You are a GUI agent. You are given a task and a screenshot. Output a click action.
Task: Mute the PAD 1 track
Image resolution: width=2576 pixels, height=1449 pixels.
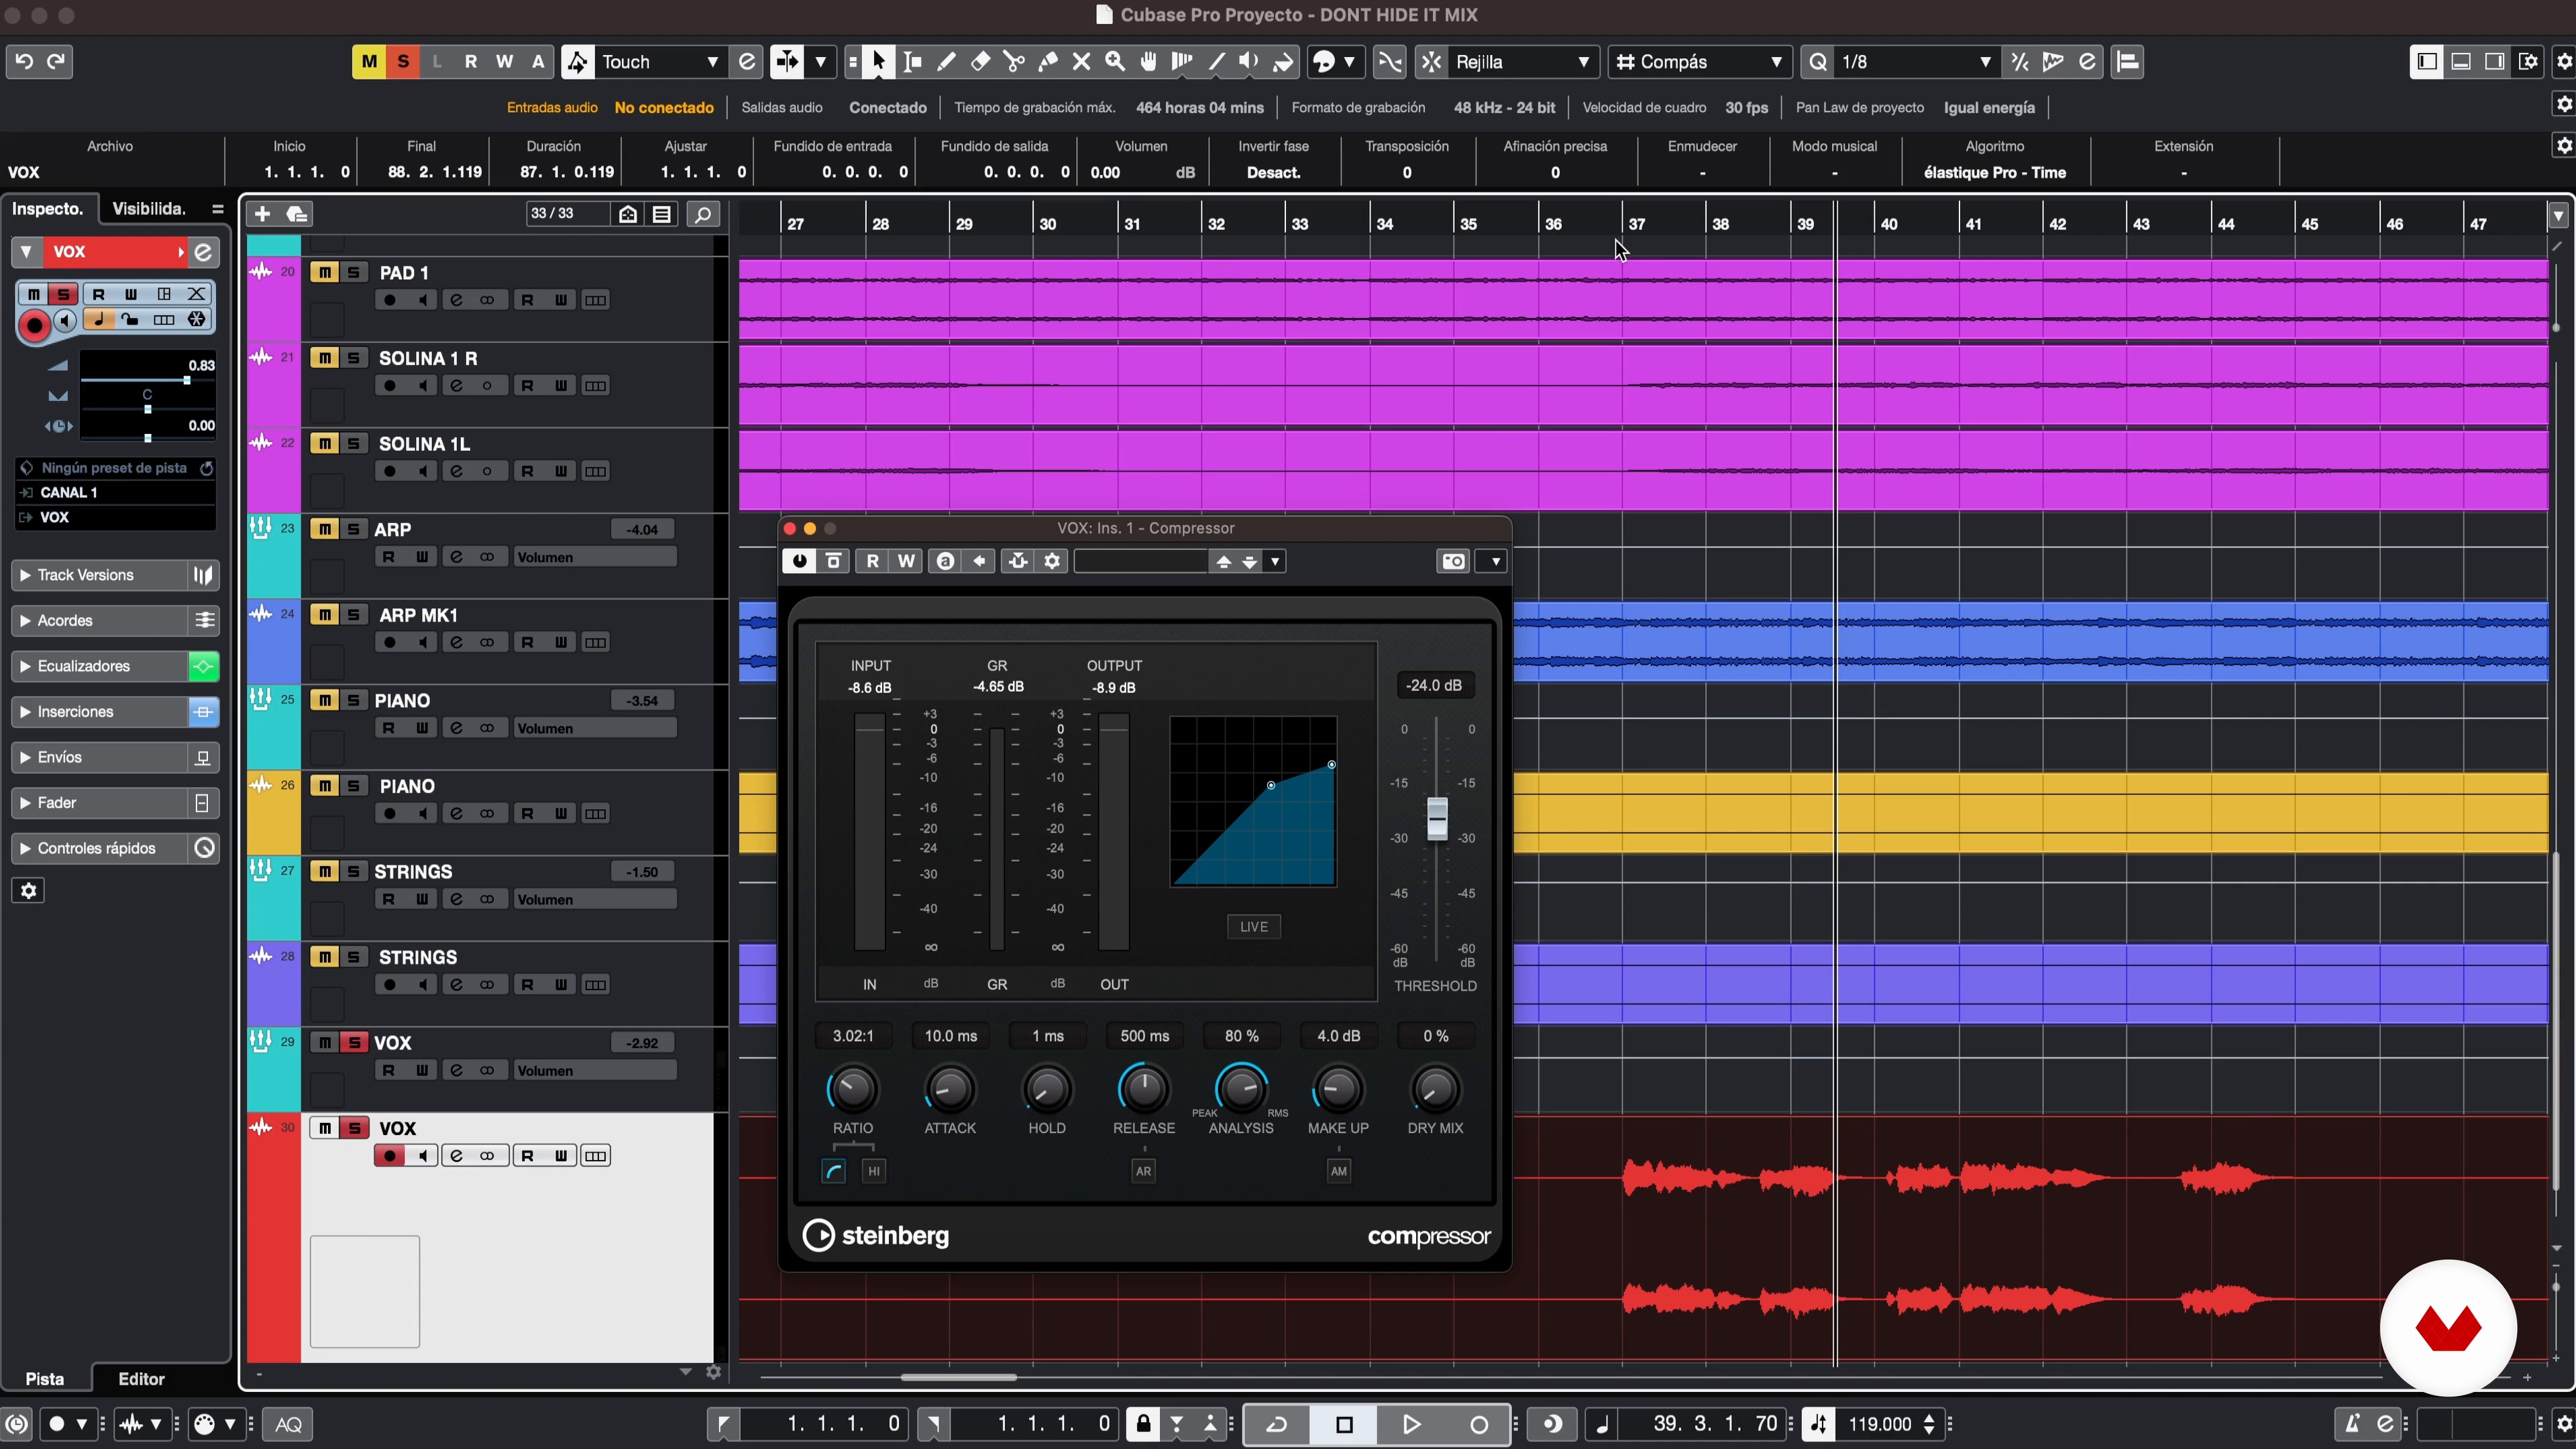[324, 272]
